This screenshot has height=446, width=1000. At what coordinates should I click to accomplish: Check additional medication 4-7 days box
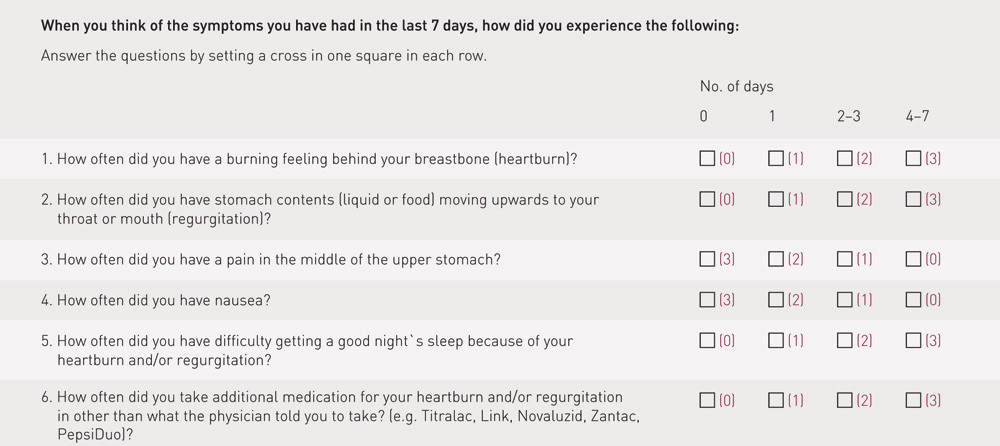[x=913, y=400]
